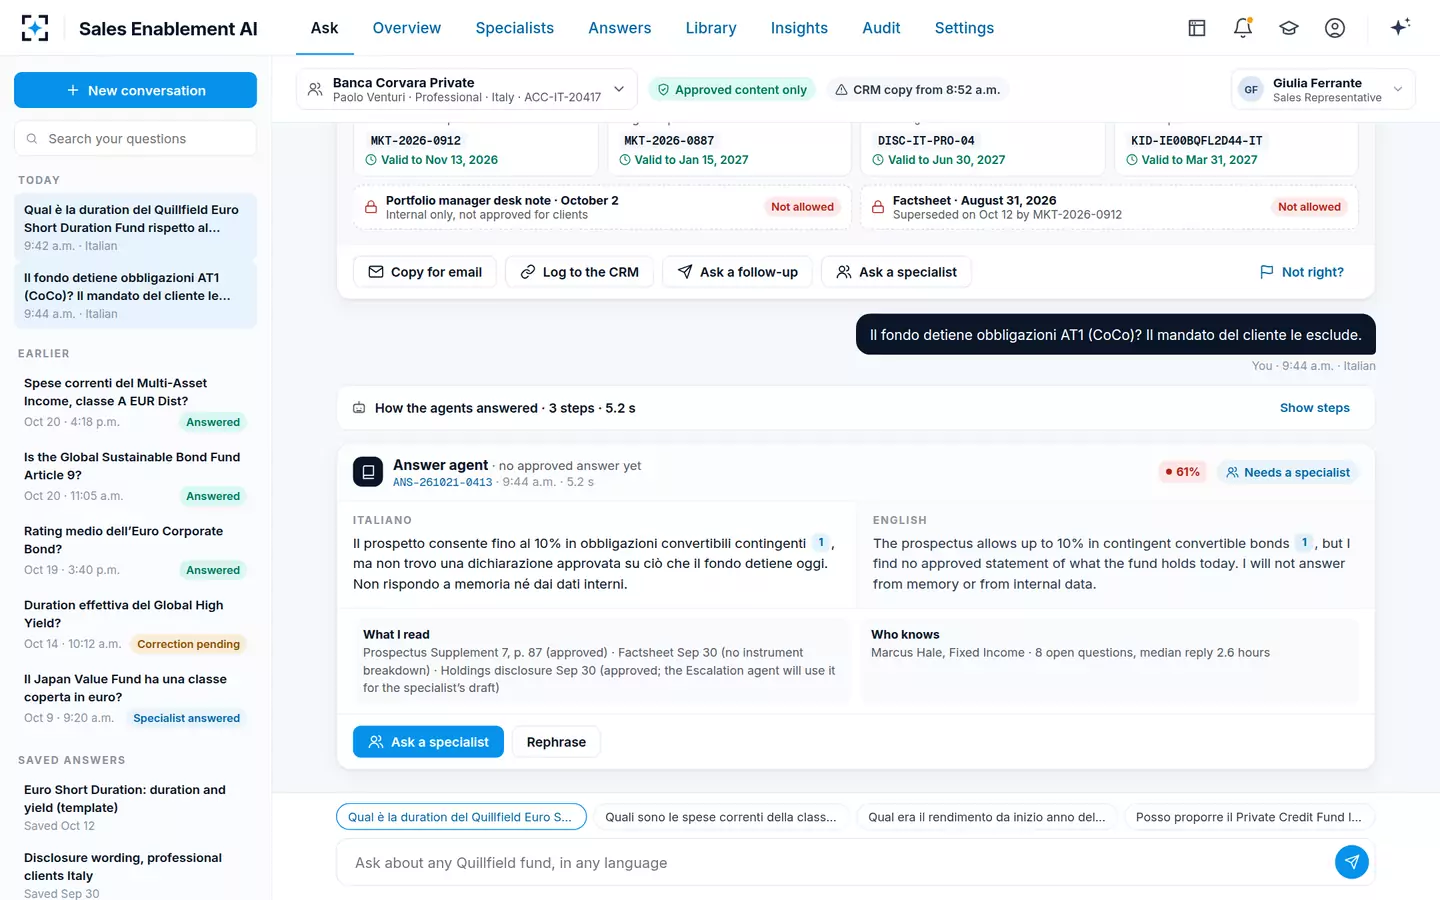Image resolution: width=1440 pixels, height=900 pixels.
Task: Click the citation marker 1 in Italian answer
Action: point(821,543)
